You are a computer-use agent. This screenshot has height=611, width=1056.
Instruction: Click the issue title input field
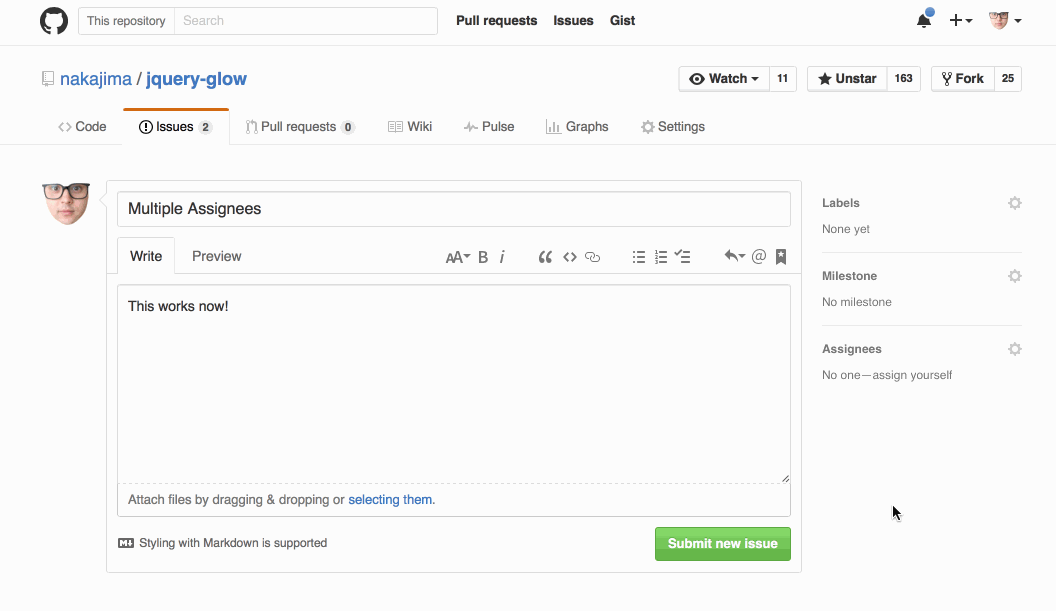[x=454, y=209]
